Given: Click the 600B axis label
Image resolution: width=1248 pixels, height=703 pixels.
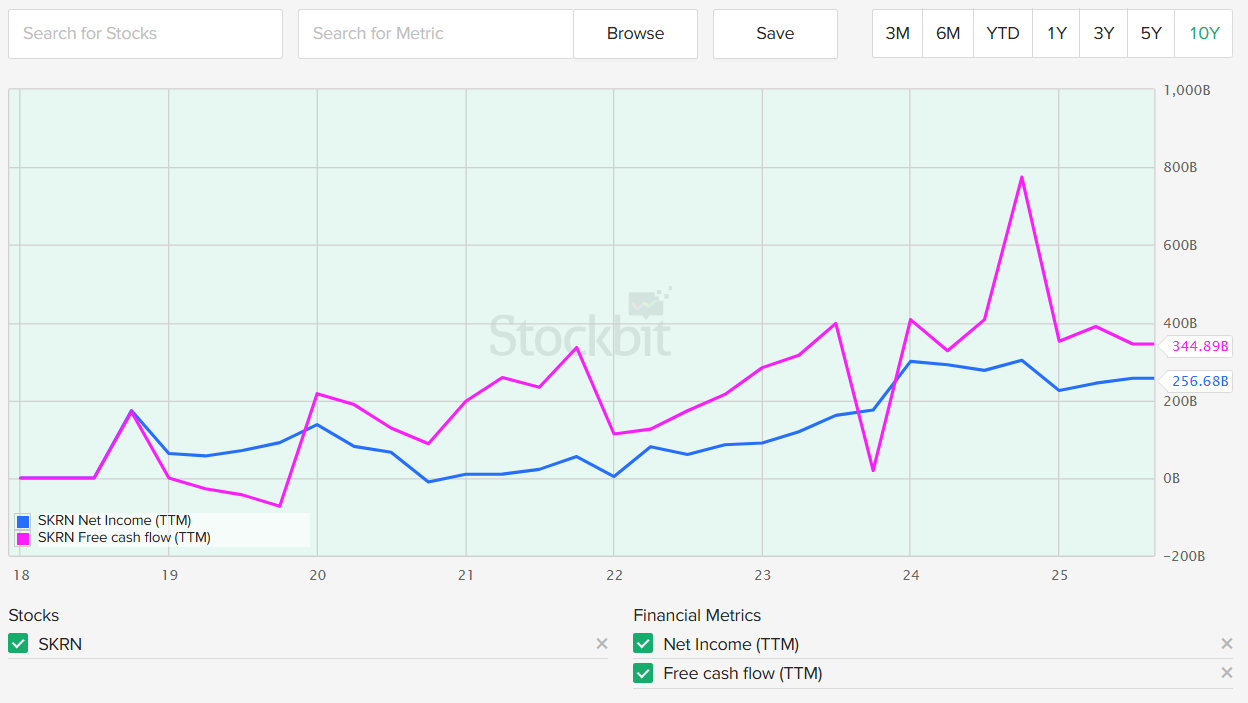Looking at the screenshot, I should (1180, 245).
